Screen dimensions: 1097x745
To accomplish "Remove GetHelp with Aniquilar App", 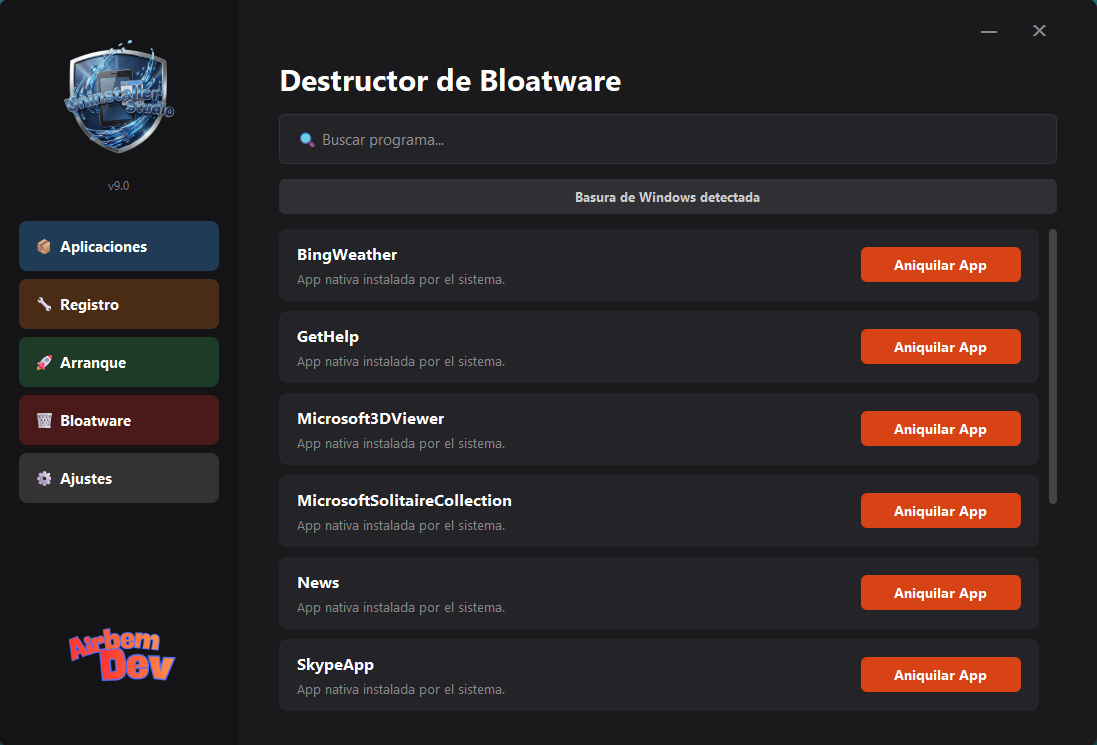I will (x=940, y=346).
